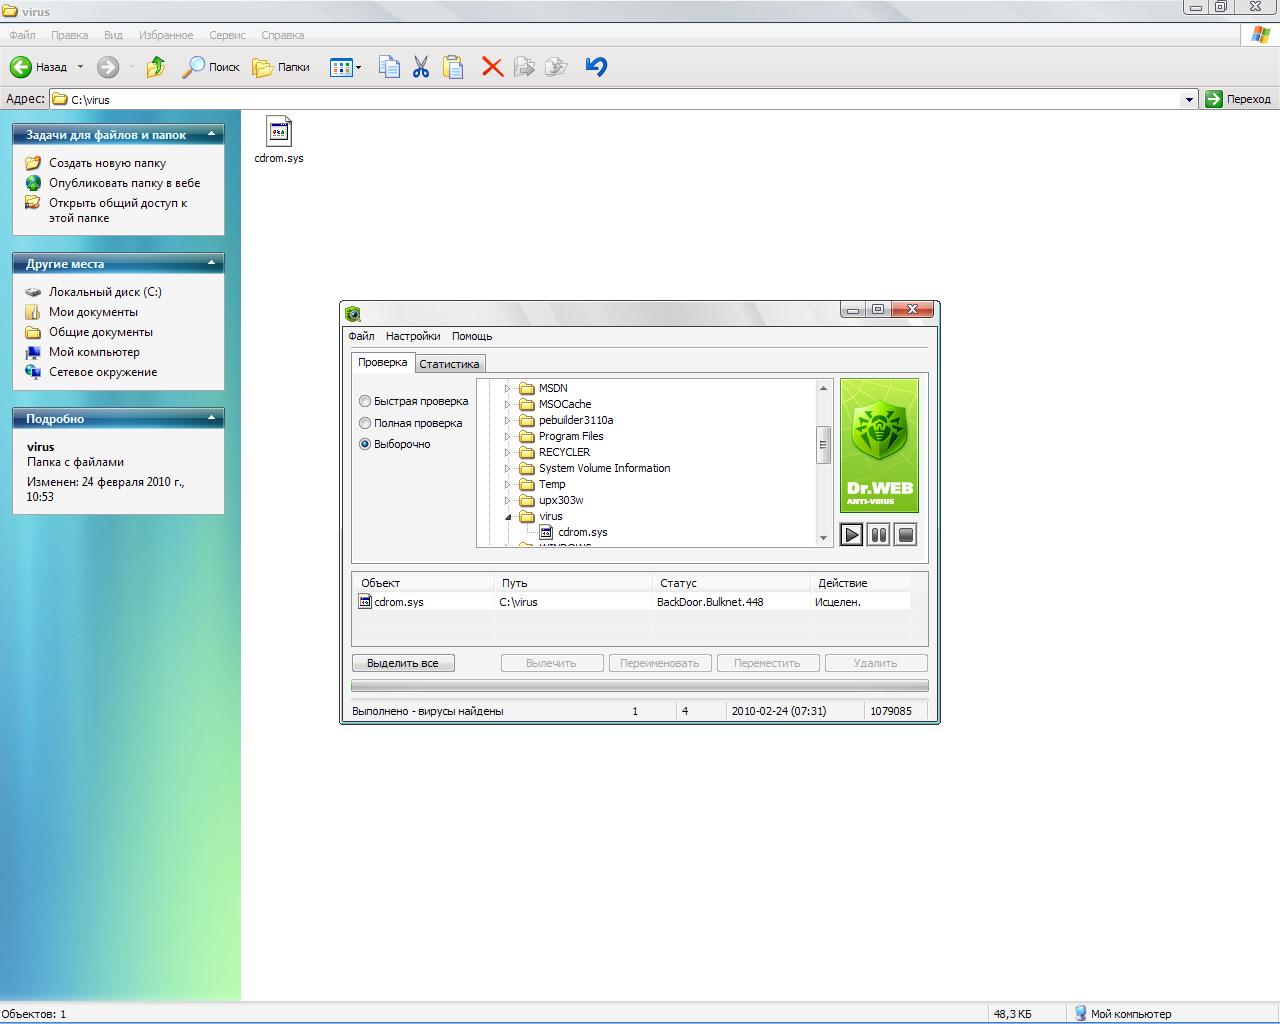Collapse the virus folder in tree
The width and height of the screenshot is (1280, 1024).
click(507, 517)
